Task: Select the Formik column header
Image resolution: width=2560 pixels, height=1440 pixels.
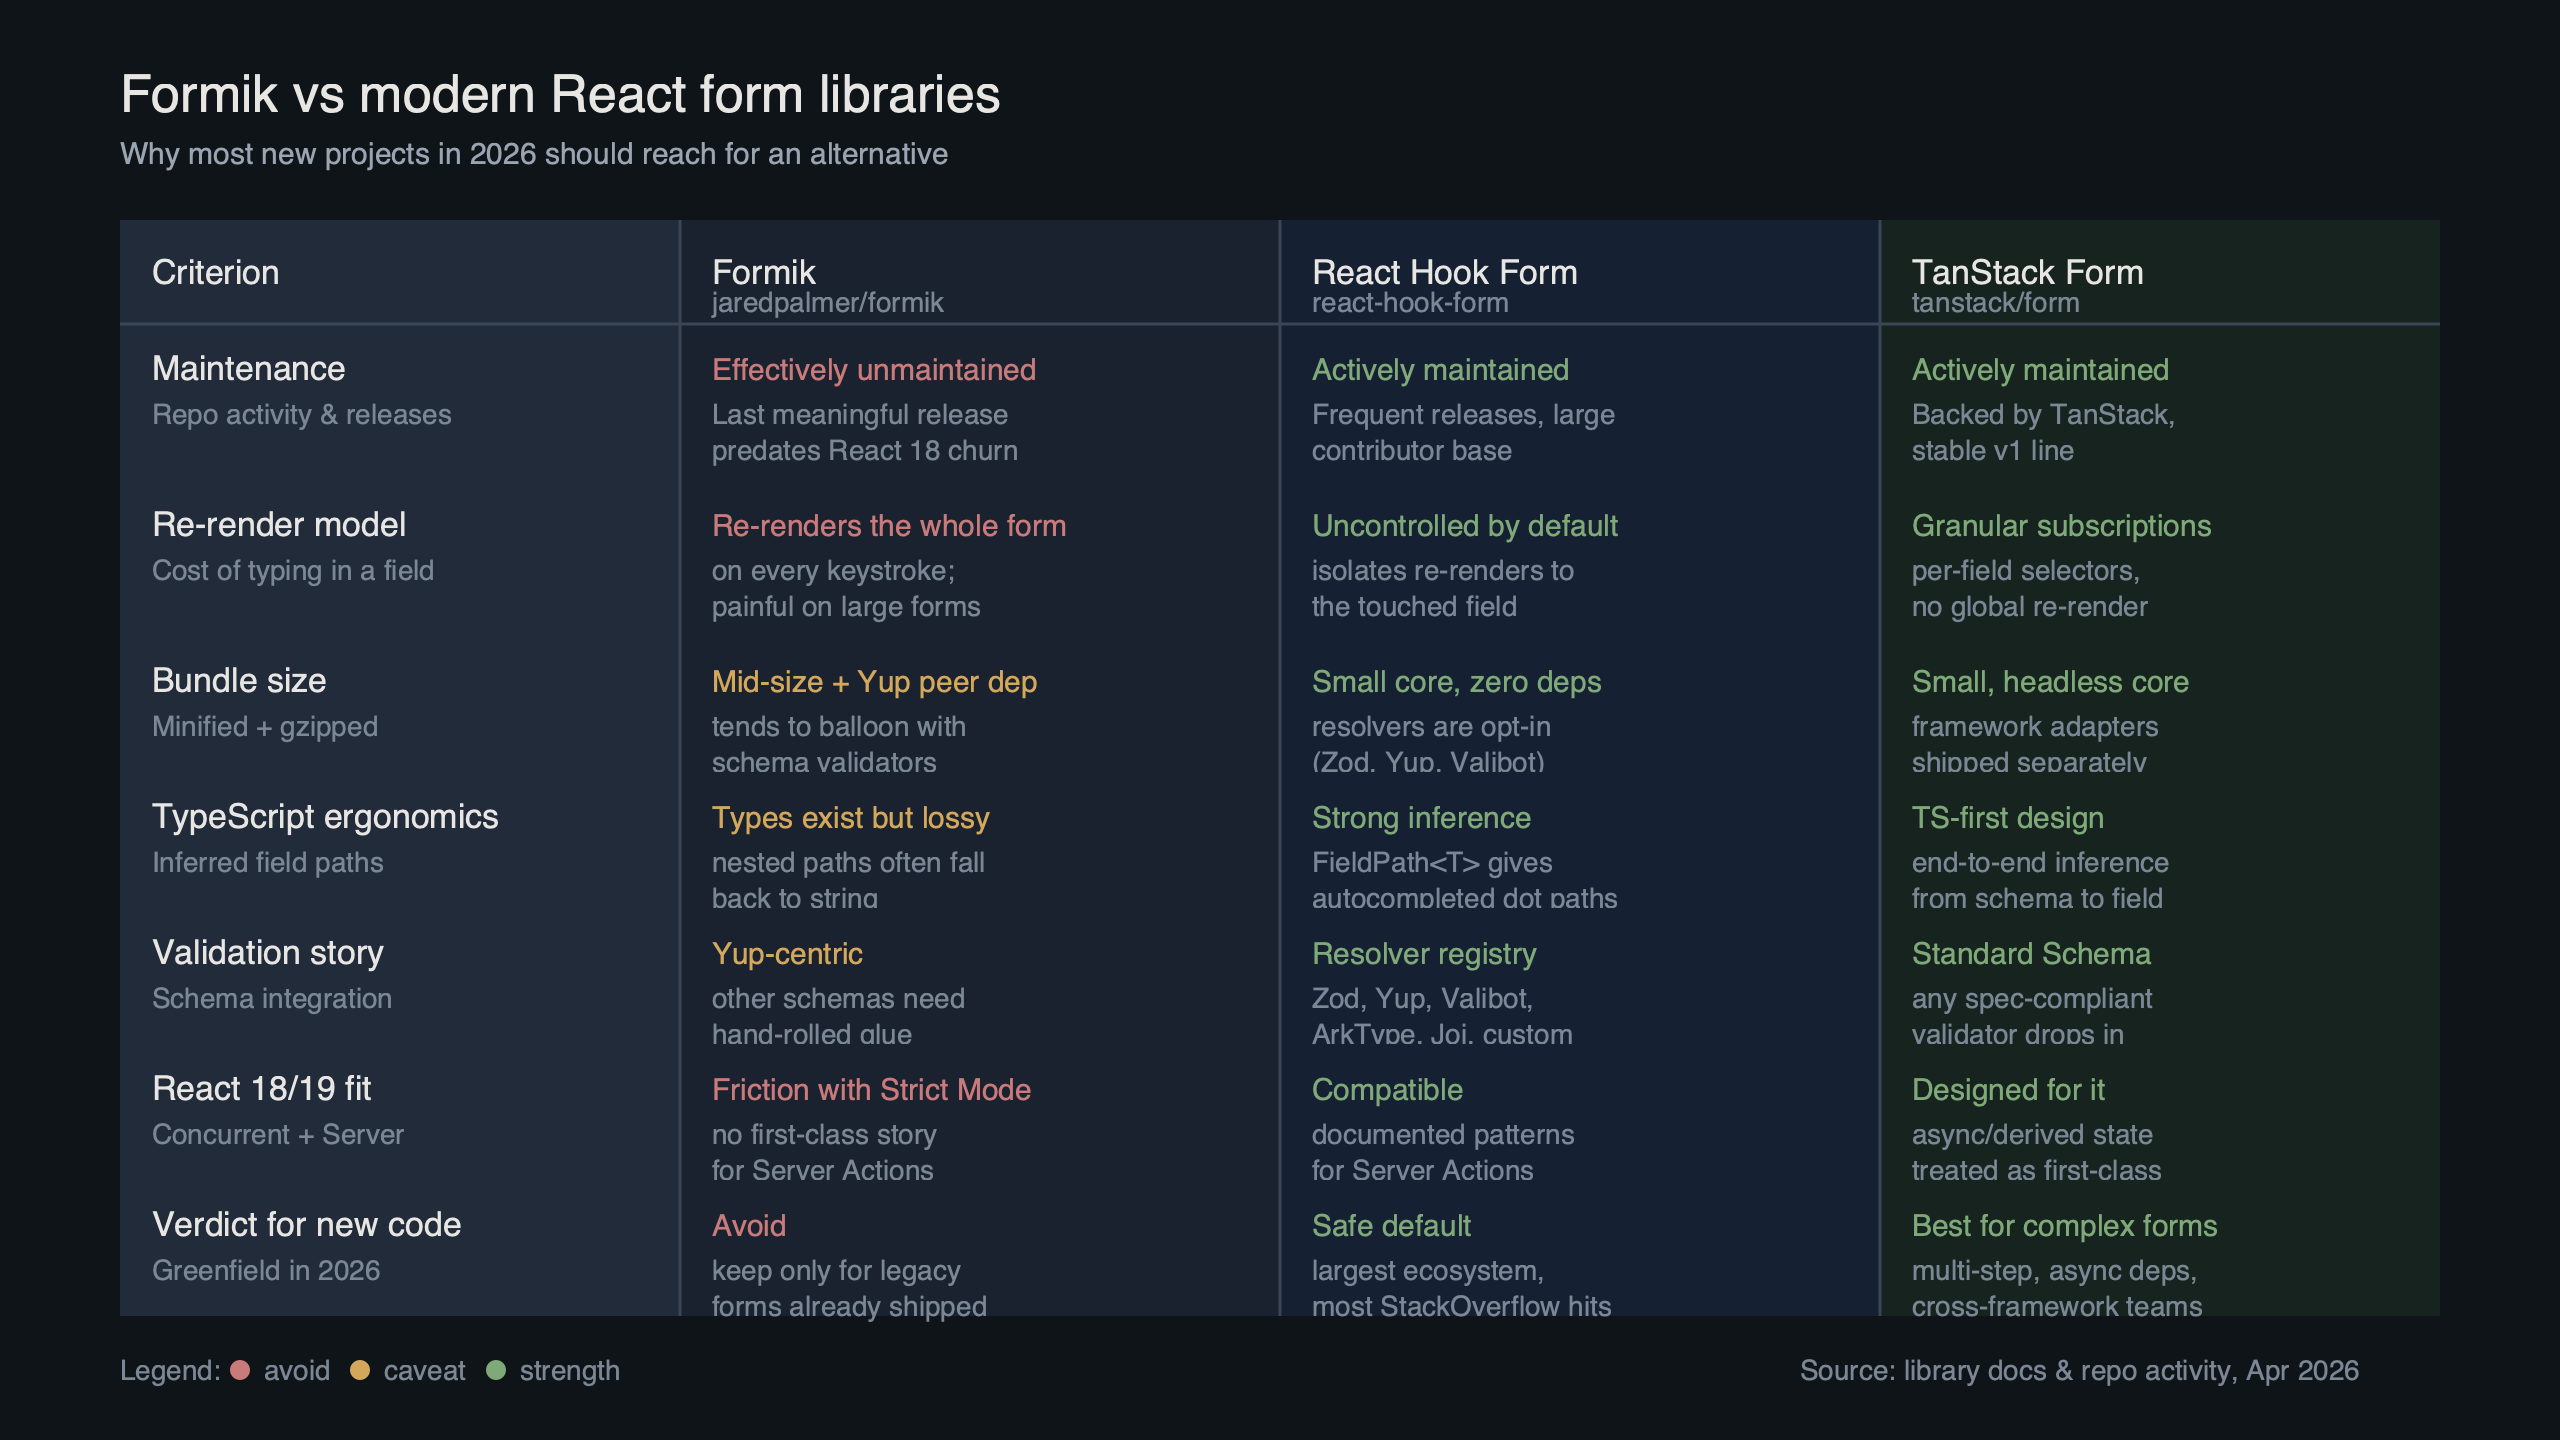Action: tap(763, 272)
